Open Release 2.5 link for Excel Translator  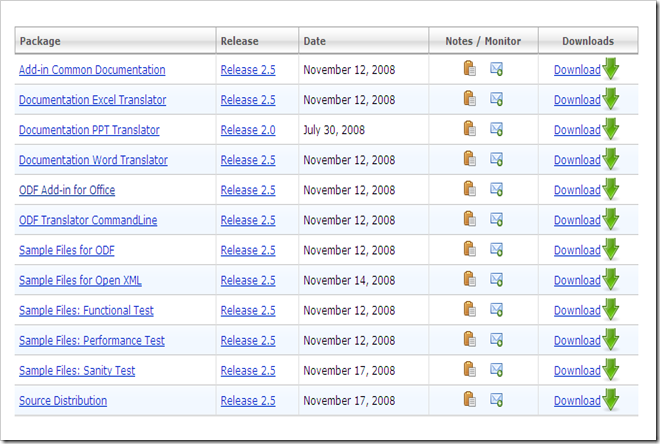(248, 100)
